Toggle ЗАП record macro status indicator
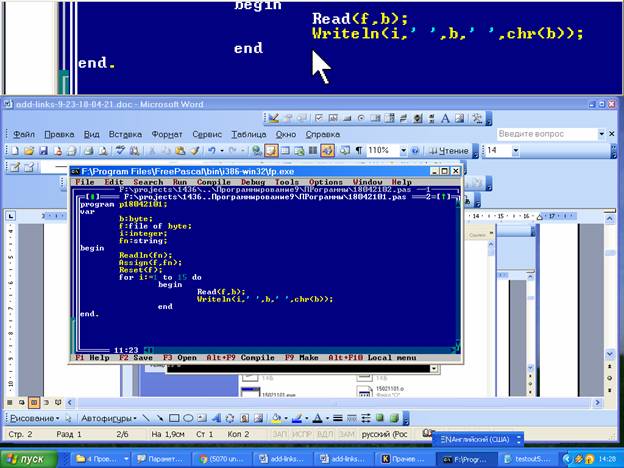Screen dimensions: 624x468 [279, 434]
